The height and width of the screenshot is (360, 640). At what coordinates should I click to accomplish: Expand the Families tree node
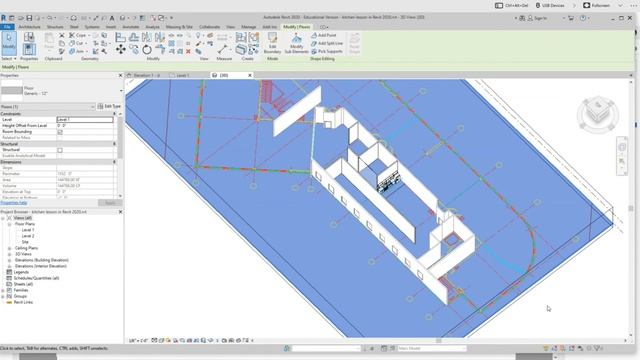tap(3, 290)
